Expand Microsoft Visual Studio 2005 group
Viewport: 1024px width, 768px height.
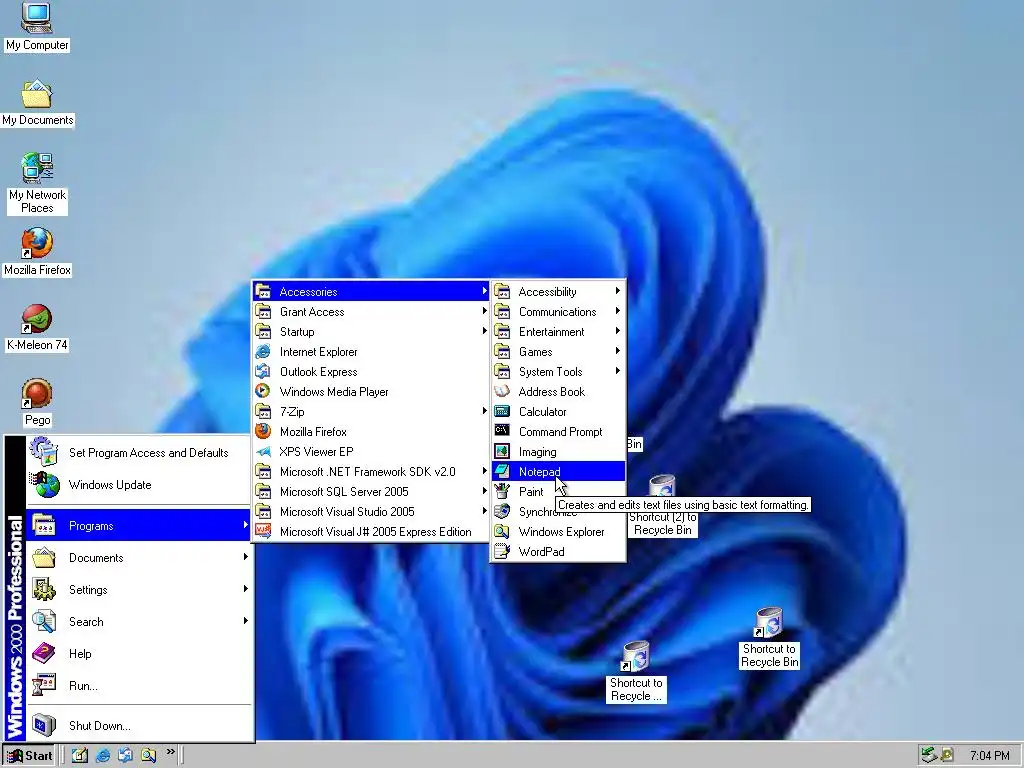coord(371,512)
